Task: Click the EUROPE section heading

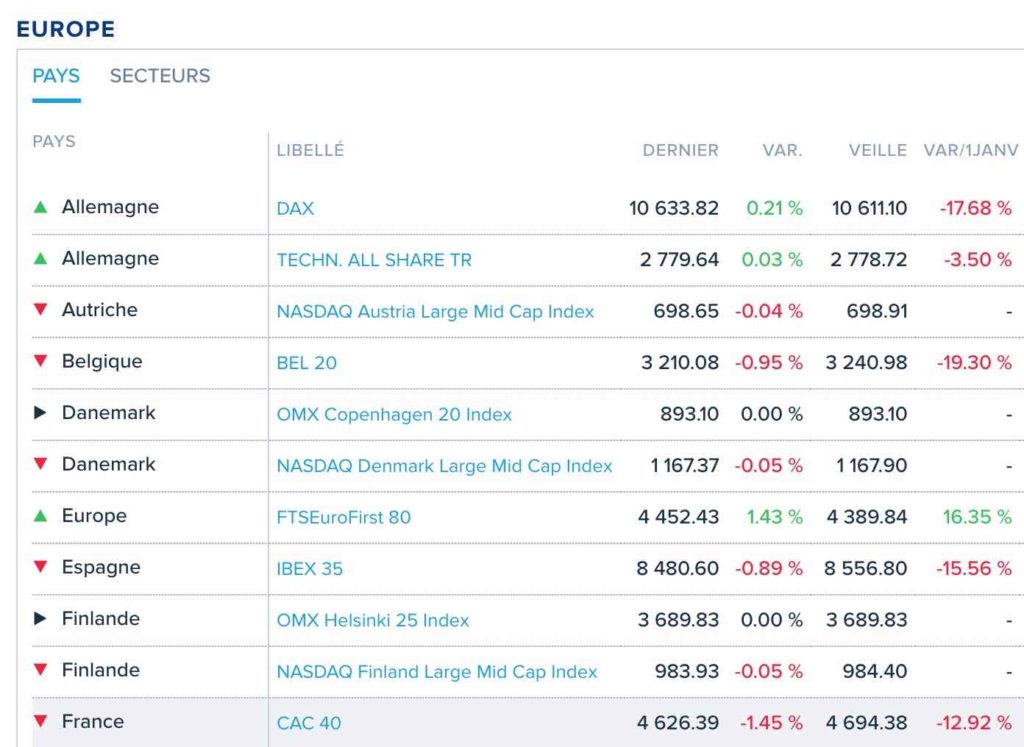Action: click(65, 29)
